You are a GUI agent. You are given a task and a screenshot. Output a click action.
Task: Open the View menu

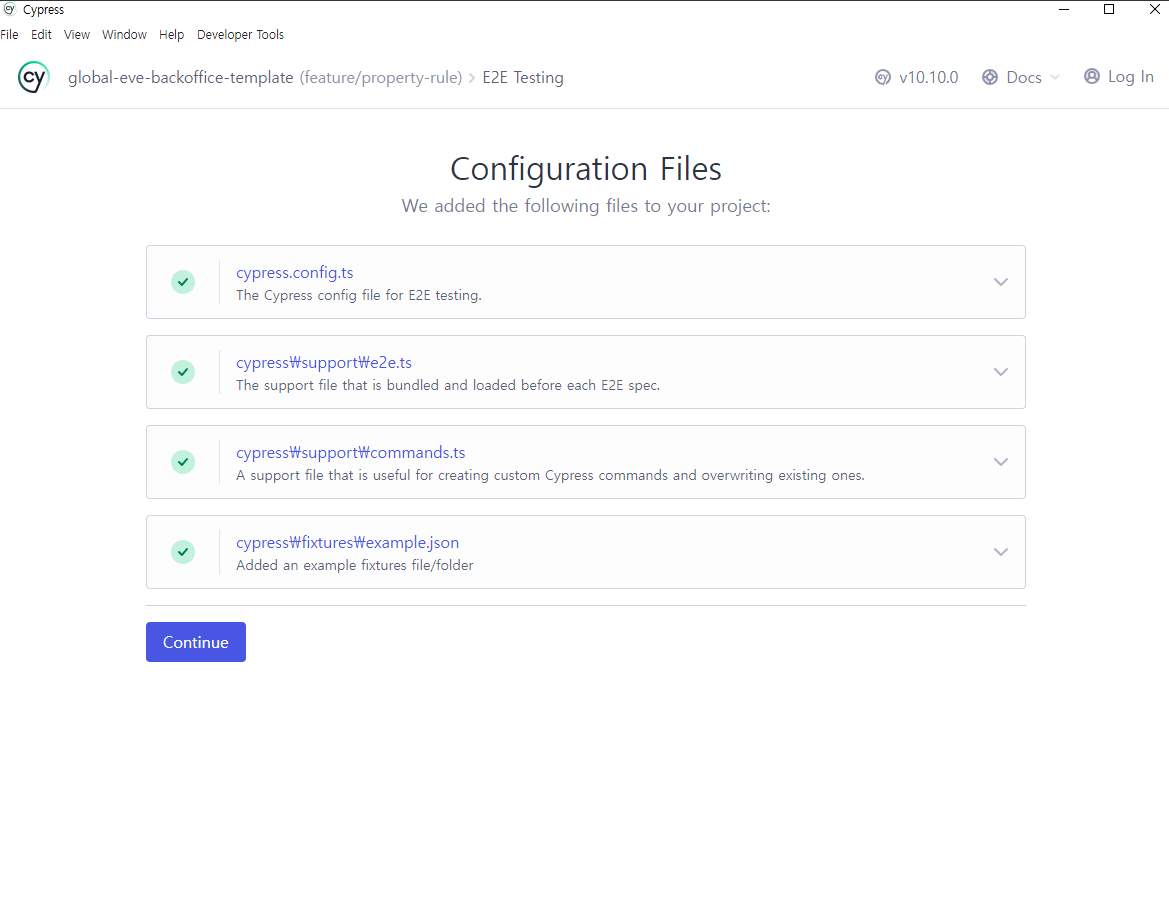tap(77, 35)
